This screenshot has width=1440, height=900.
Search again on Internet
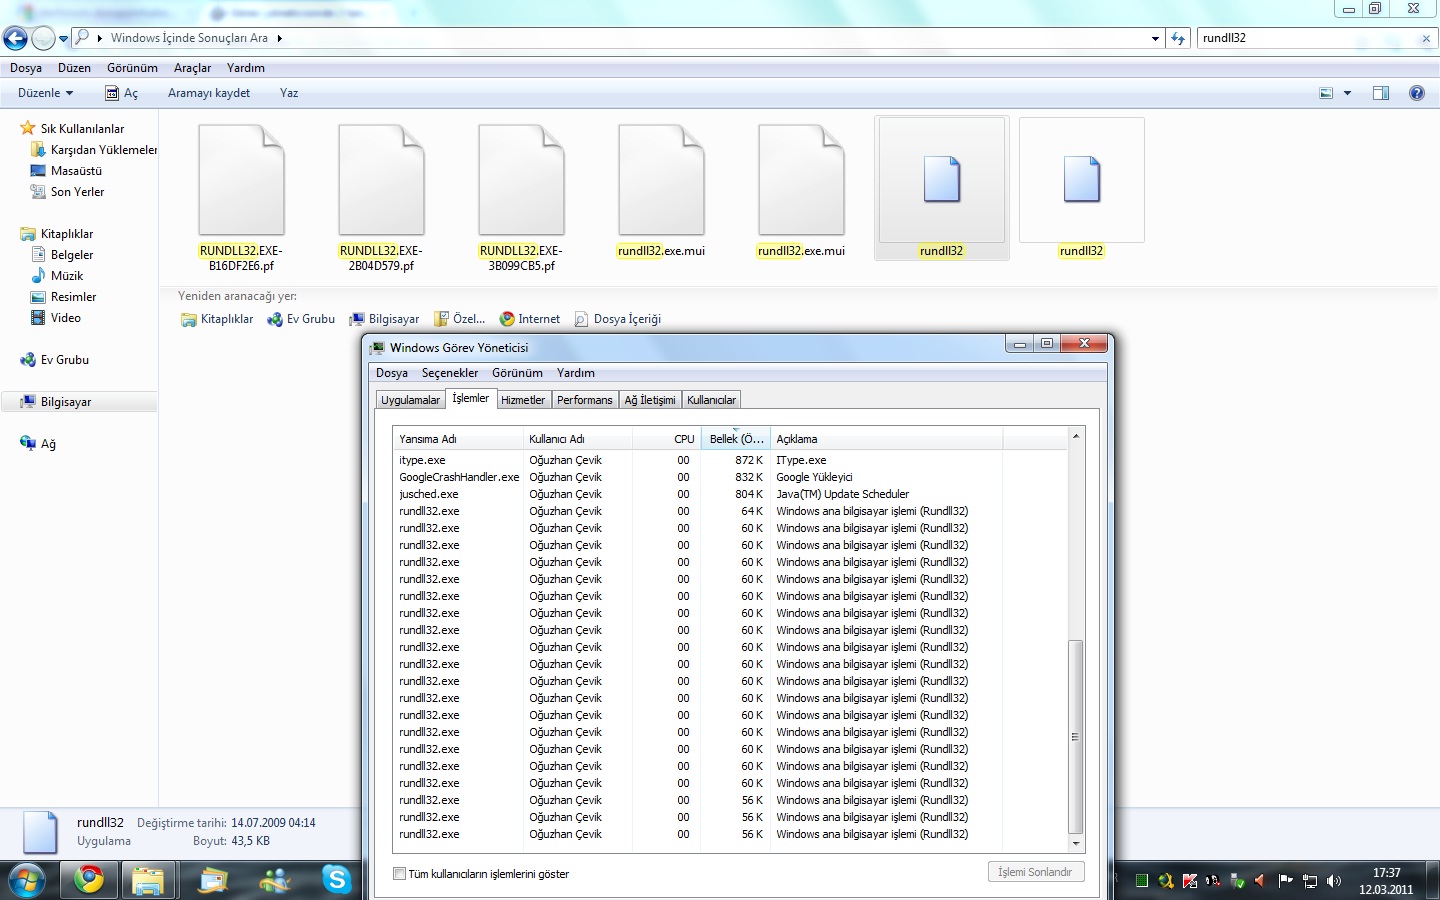[x=530, y=319]
